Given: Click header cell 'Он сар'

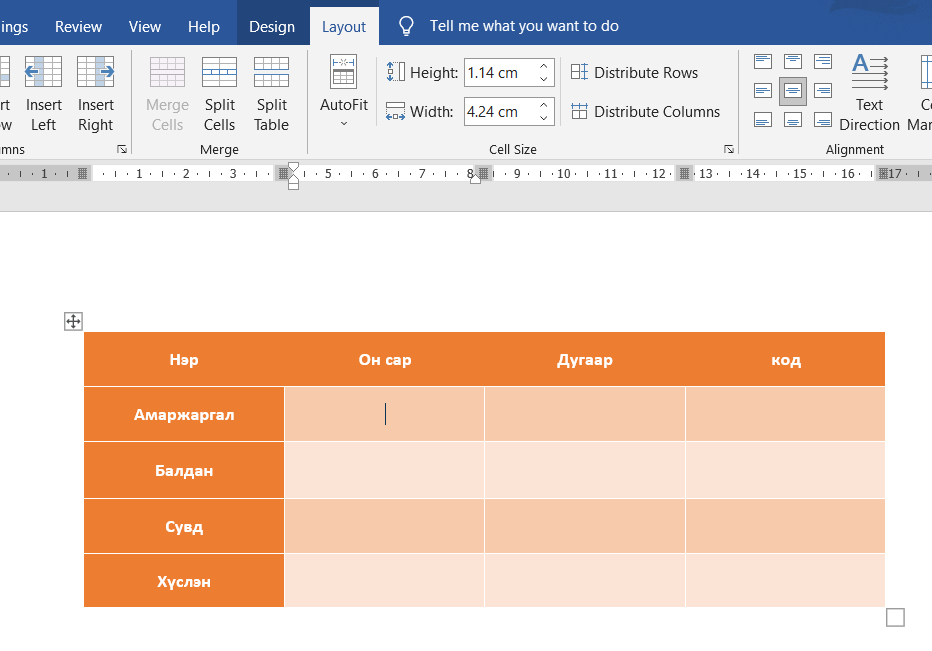Looking at the screenshot, I should [x=385, y=360].
